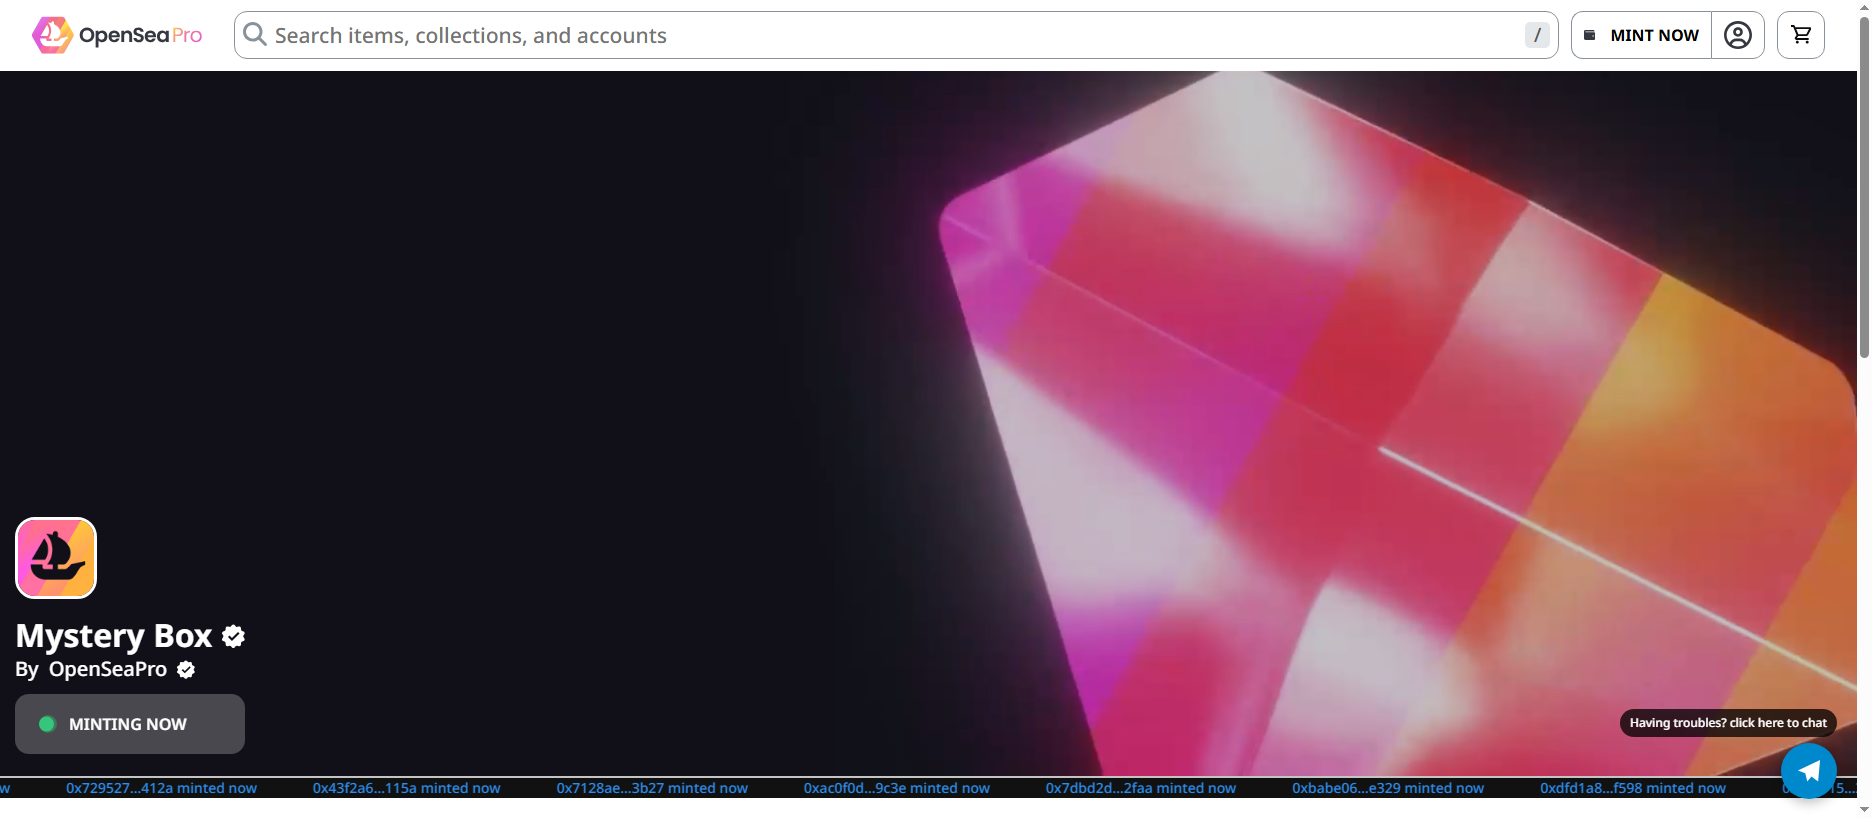Click verified badge beside Mystery Box
Screen dimensions: 1872x818
click(x=234, y=637)
